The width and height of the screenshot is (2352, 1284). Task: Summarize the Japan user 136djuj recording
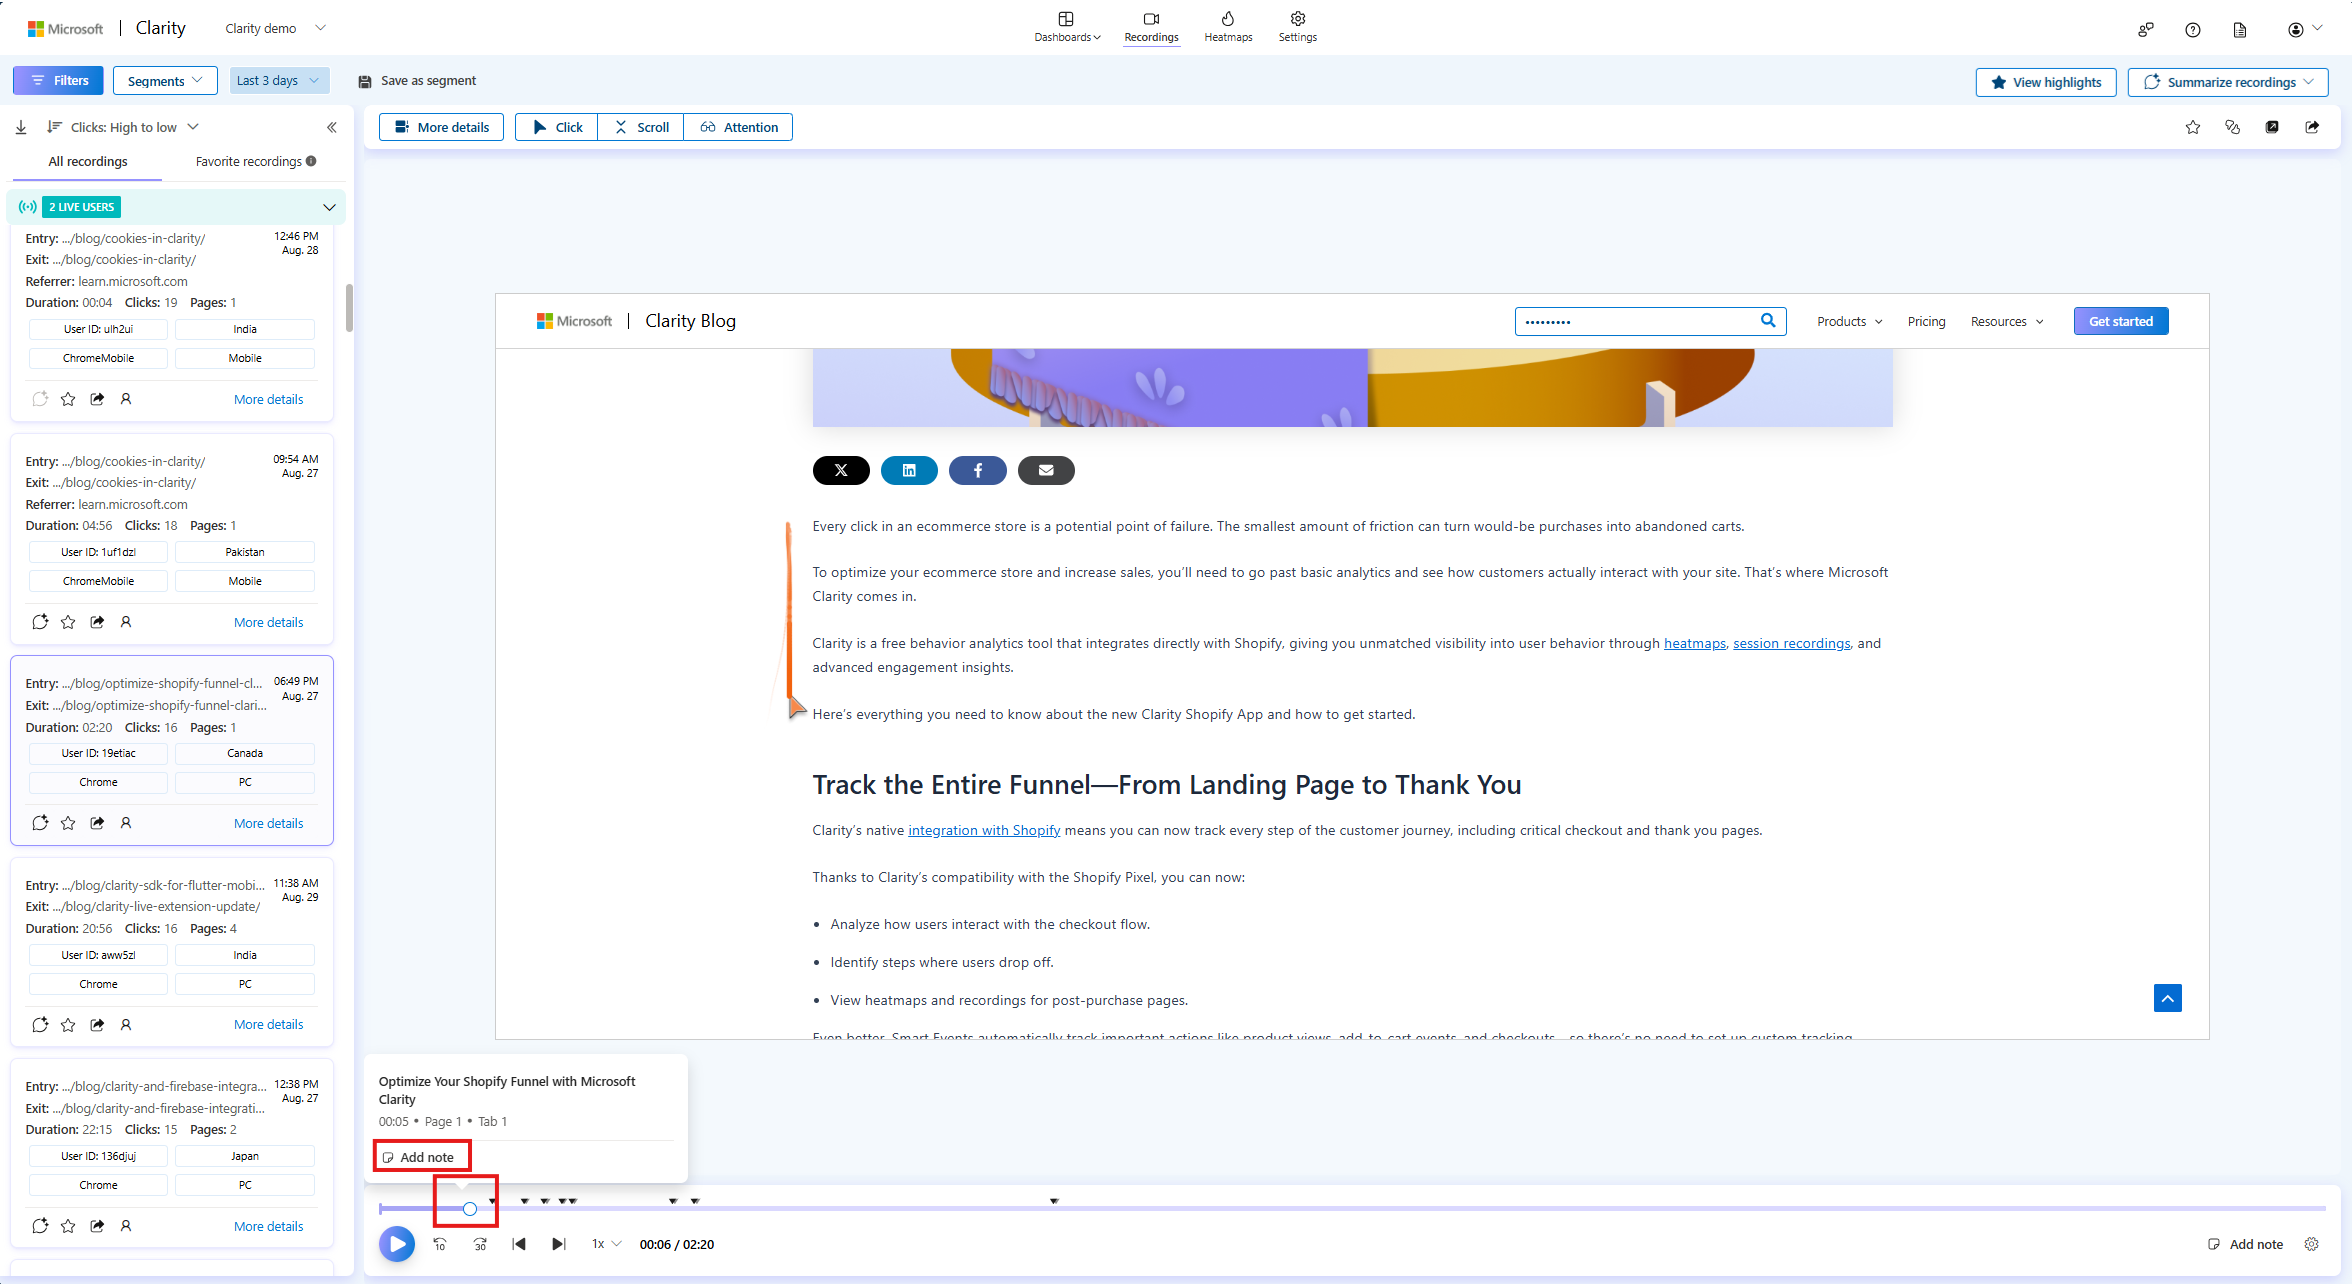[x=40, y=1226]
